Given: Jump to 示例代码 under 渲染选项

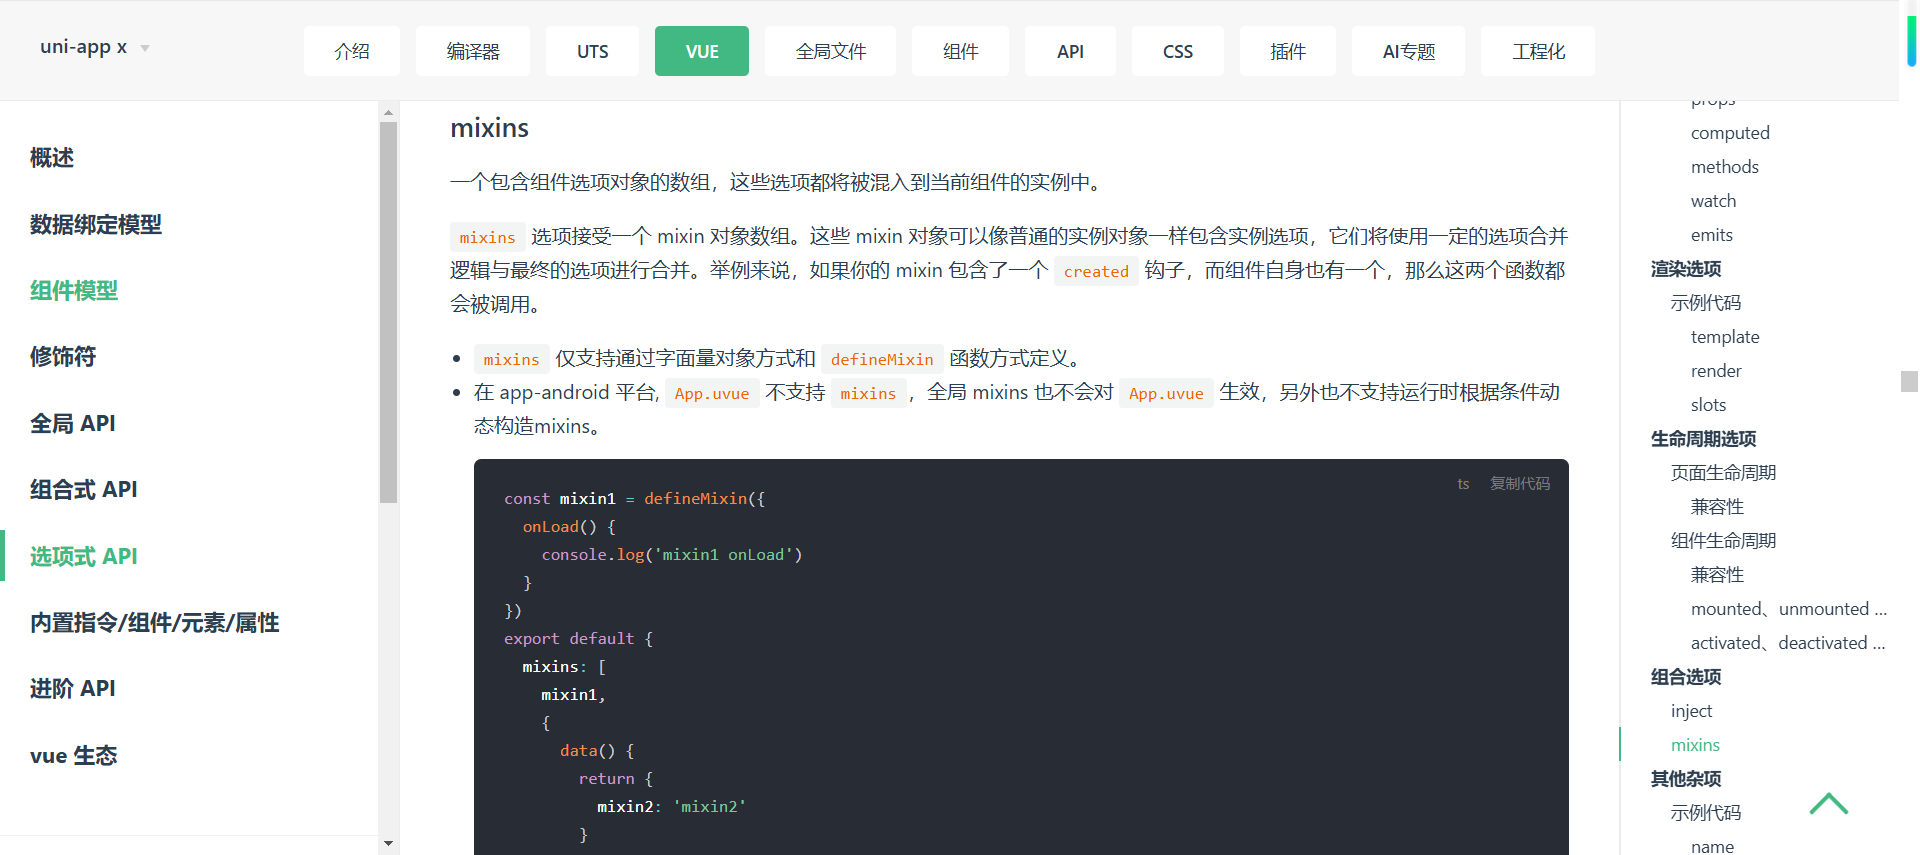Looking at the screenshot, I should point(1706,303).
